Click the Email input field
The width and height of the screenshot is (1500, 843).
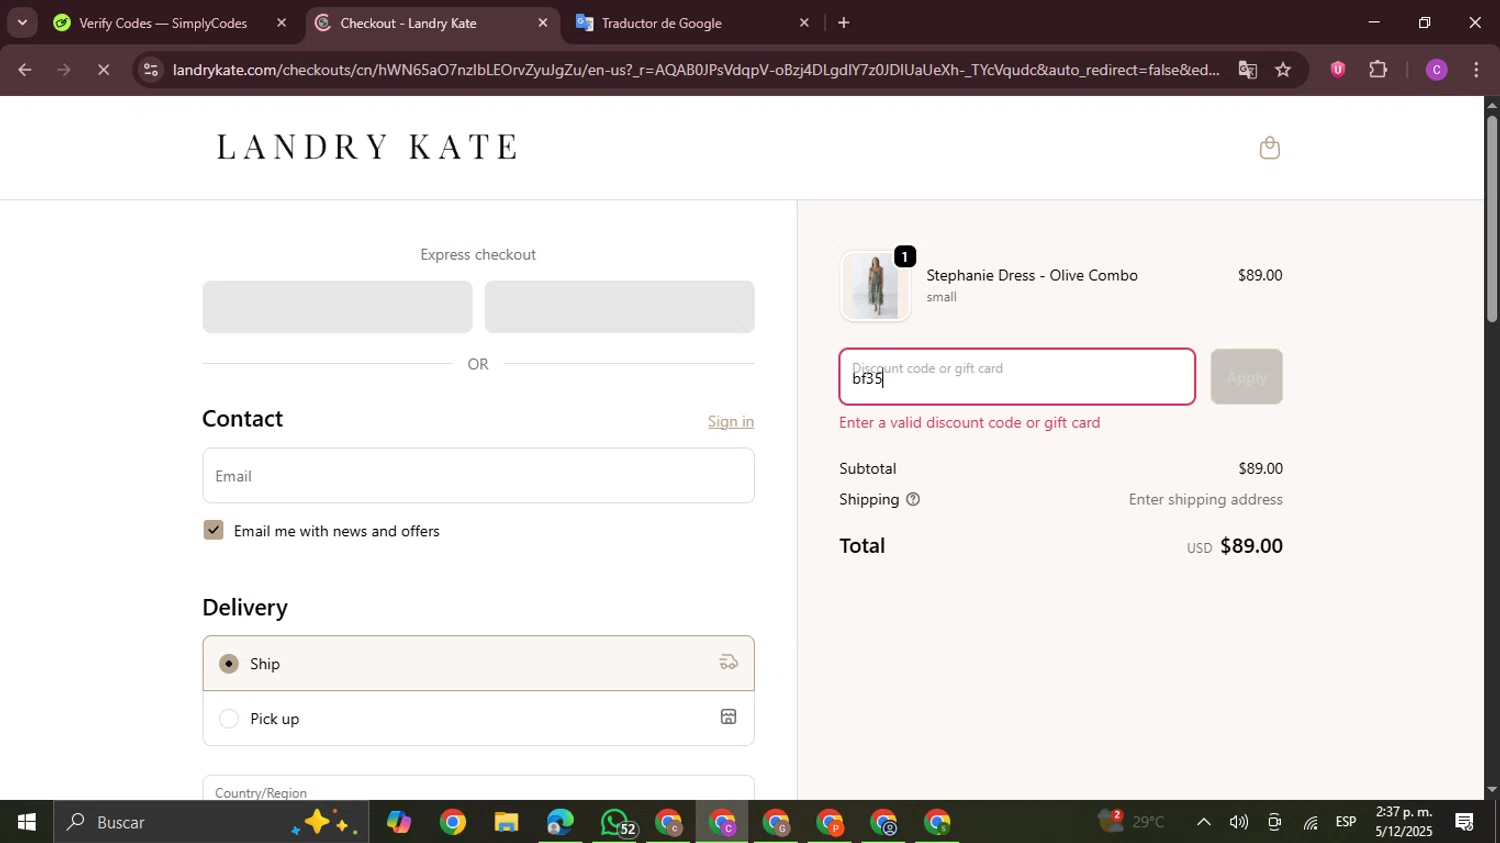tap(478, 476)
